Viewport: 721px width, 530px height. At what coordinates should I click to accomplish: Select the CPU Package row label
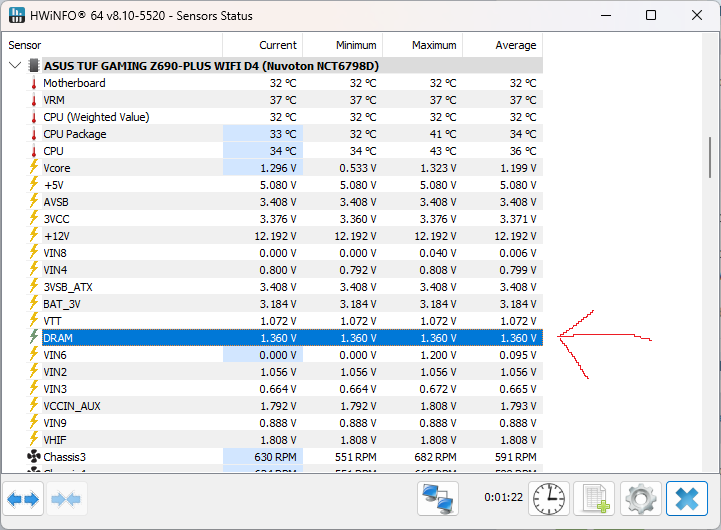click(x=75, y=134)
